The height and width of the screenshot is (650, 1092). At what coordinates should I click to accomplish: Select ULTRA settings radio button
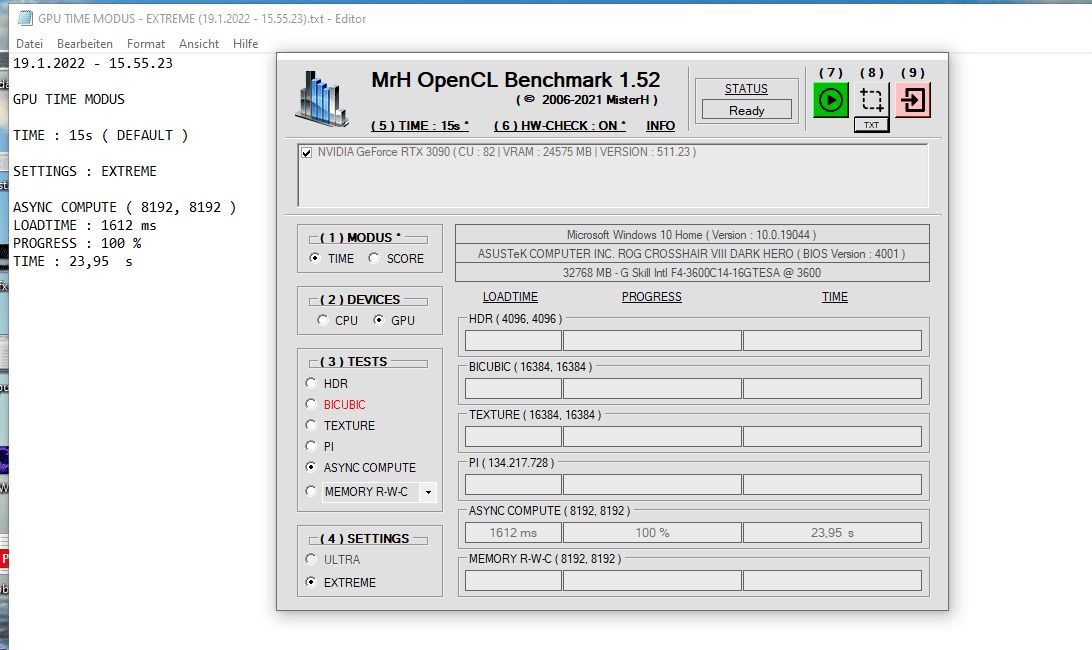(x=311, y=559)
